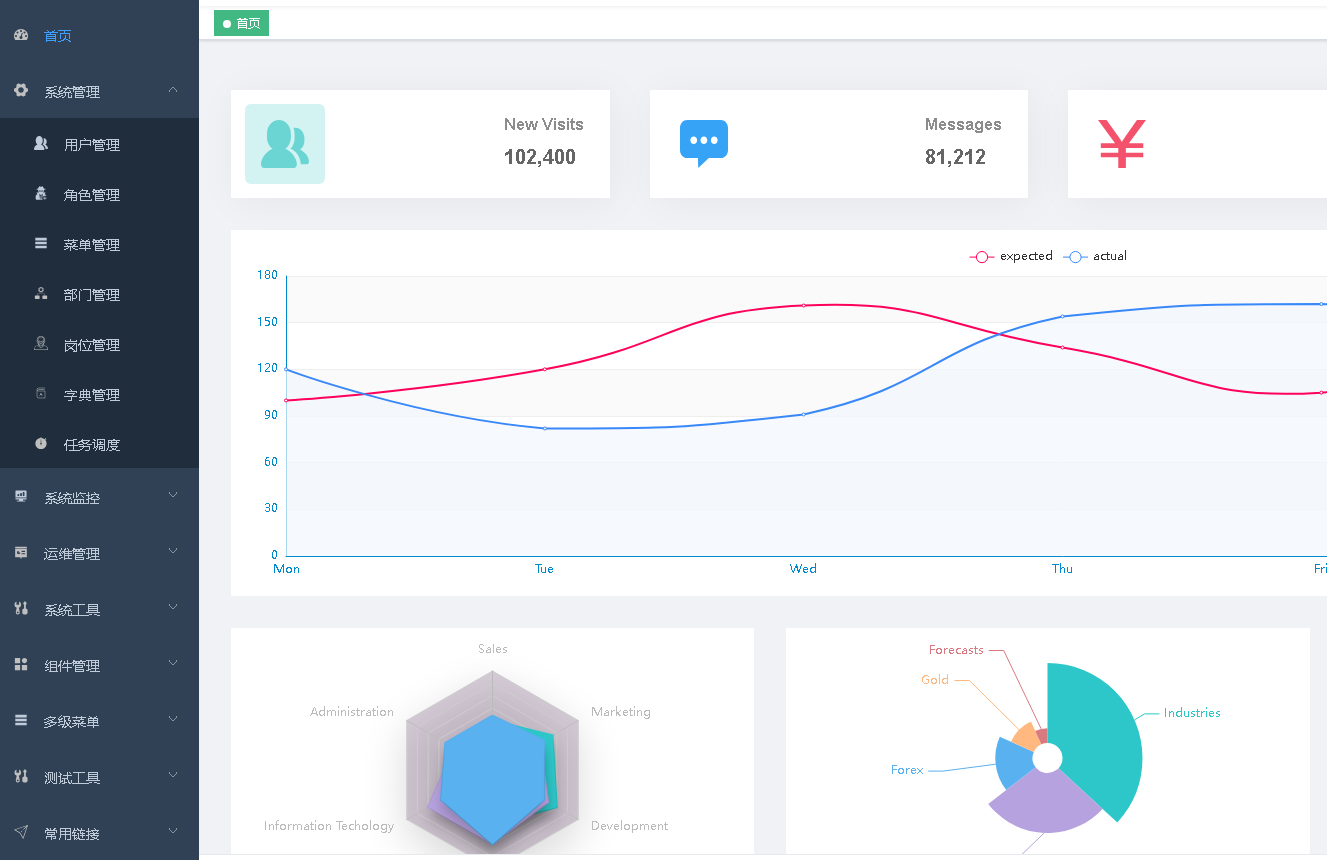Image resolution: width=1327 pixels, height=860 pixels.
Task: Click the dictionary icon beside 字典管理
Action: (41, 393)
